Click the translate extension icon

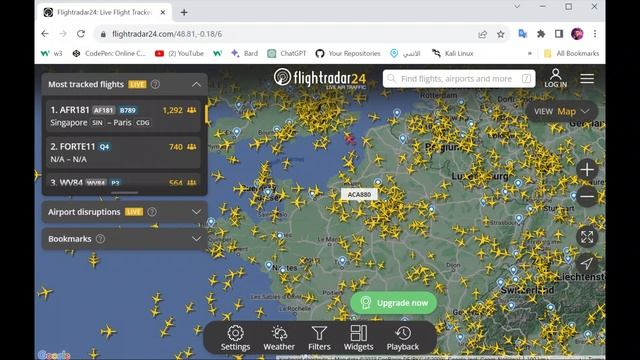point(522,34)
